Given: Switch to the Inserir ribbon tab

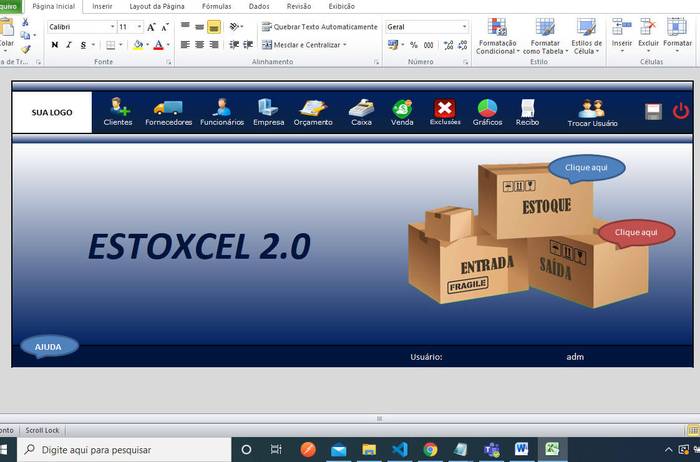Looking at the screenshot, I should click(102, 6).
